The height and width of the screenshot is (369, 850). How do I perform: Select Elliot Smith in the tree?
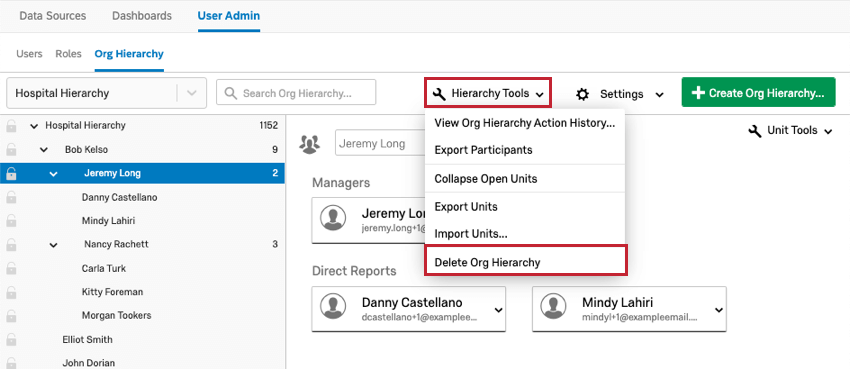(88, 340)
